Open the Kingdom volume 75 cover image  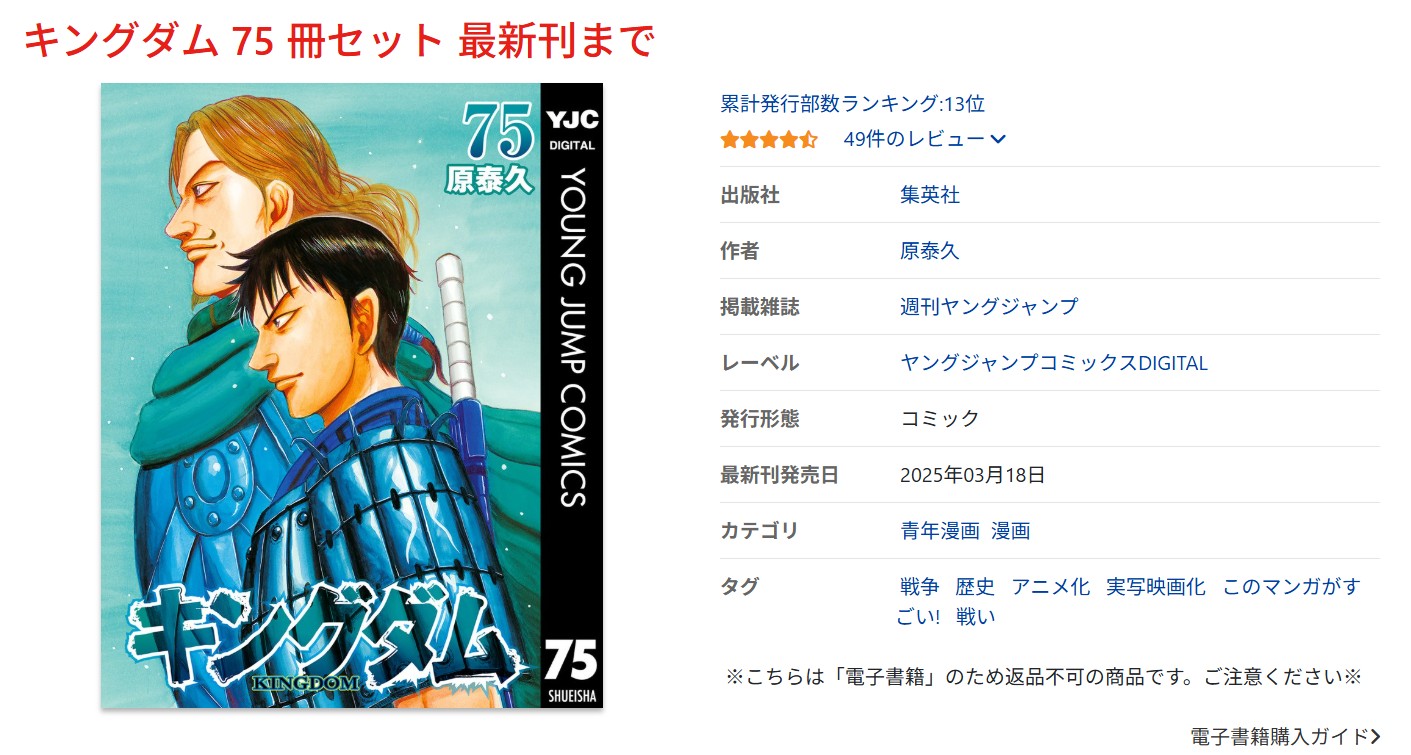click(352, 395)
